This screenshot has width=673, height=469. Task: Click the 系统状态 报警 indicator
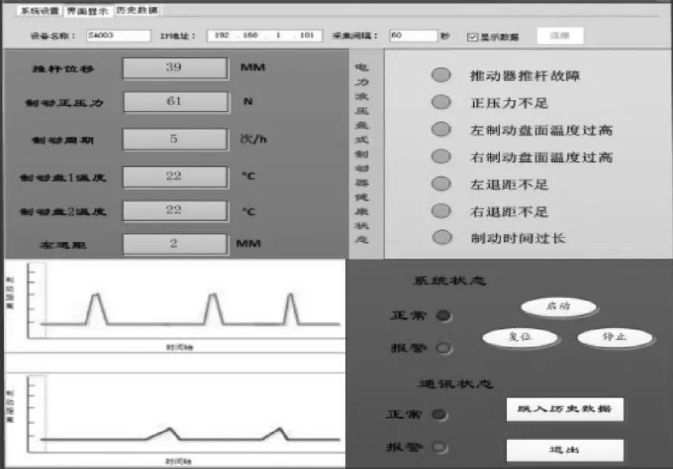(x=445, y=348)
